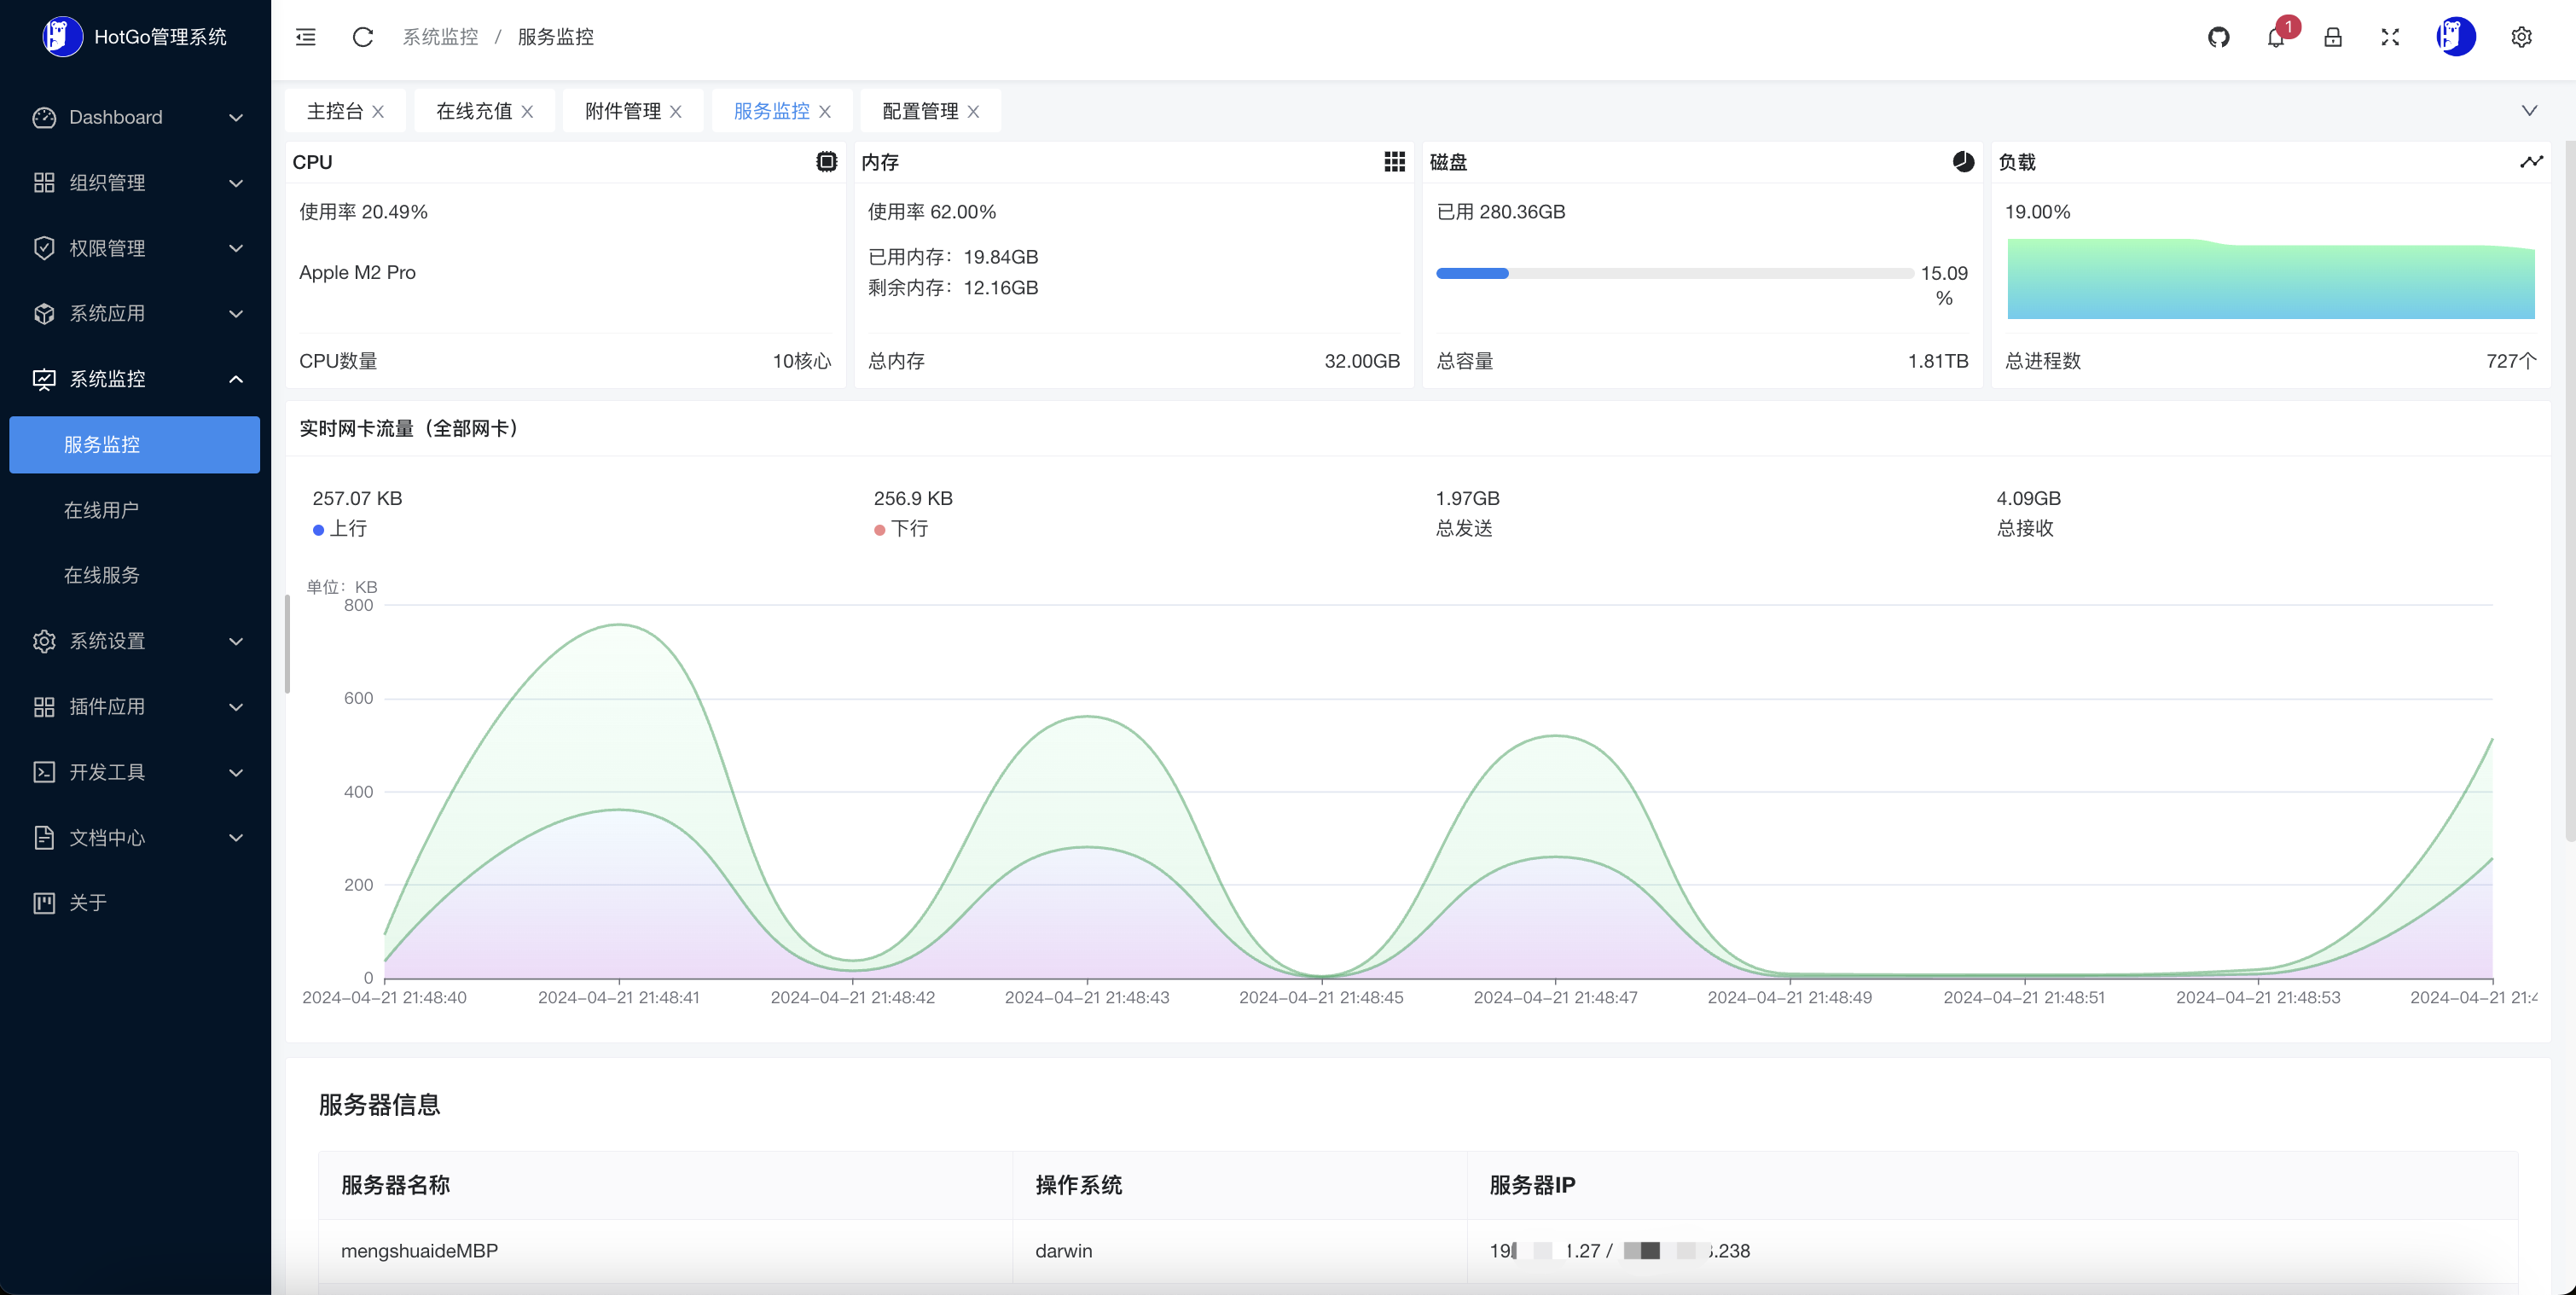Toggle the 下行 legend series

pyautogui.click(x=902, y=529)
